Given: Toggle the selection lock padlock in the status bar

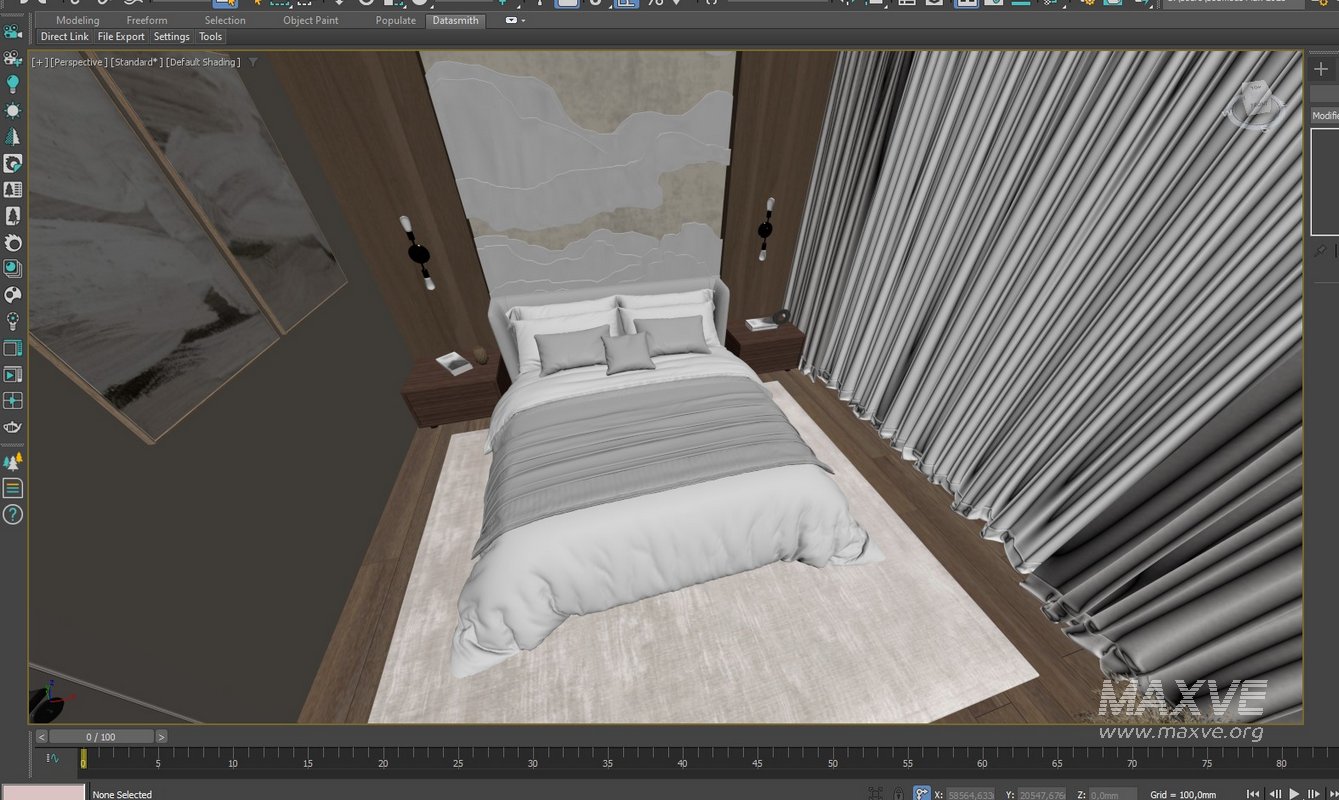Looking at the screenshot, I should tap(899, 793).
